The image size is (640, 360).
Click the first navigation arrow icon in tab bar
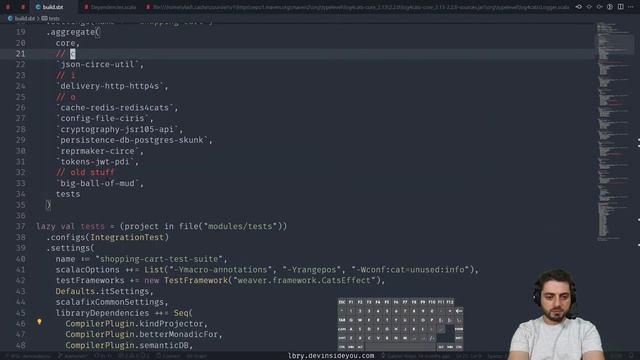579,7
